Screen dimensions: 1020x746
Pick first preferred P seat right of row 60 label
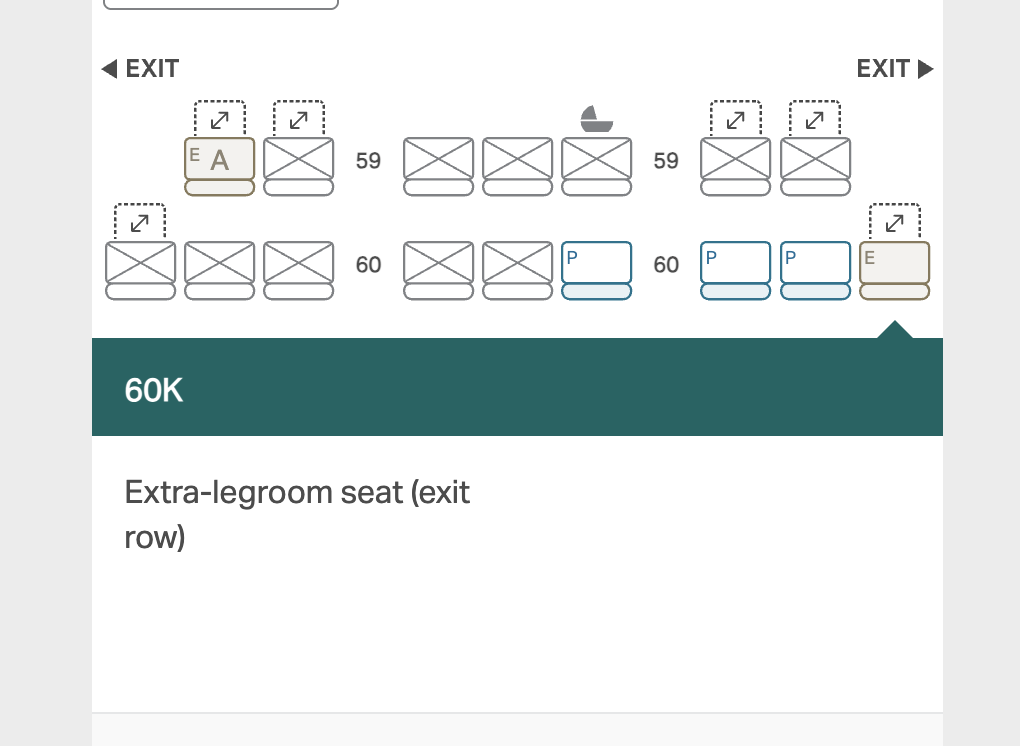pos(736,270)
